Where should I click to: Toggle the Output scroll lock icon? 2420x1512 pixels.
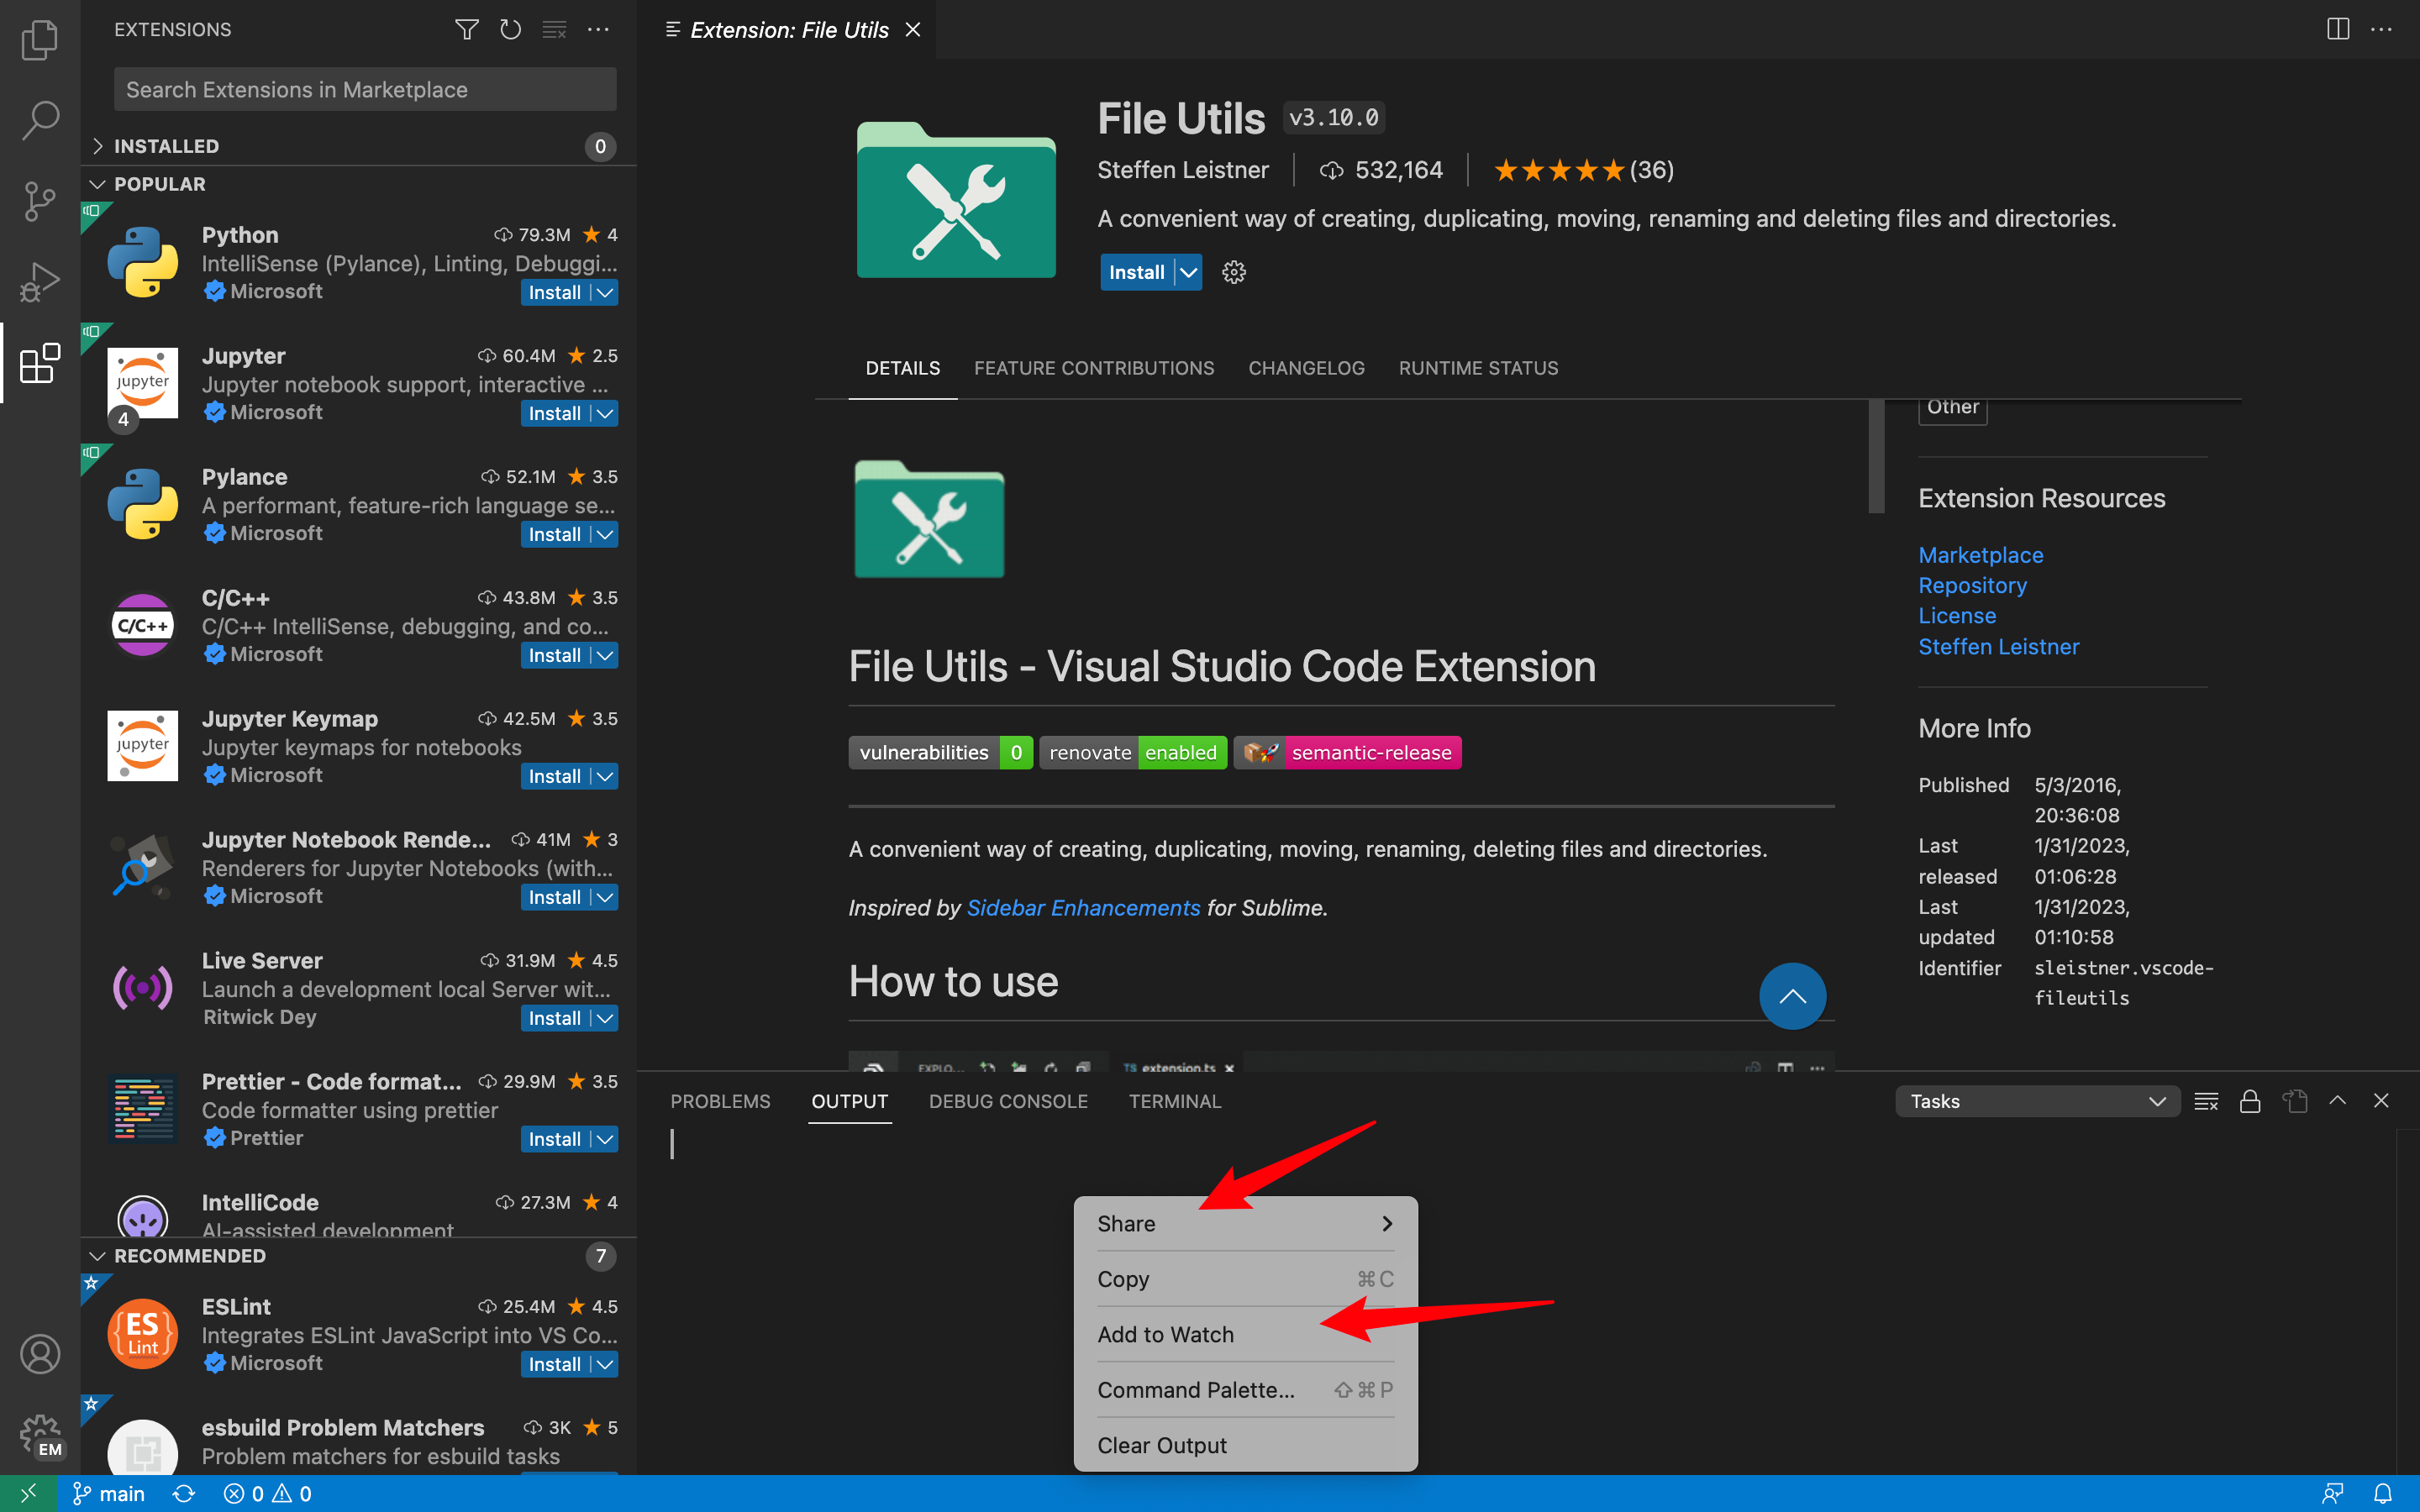[x=2250, y=1101]
